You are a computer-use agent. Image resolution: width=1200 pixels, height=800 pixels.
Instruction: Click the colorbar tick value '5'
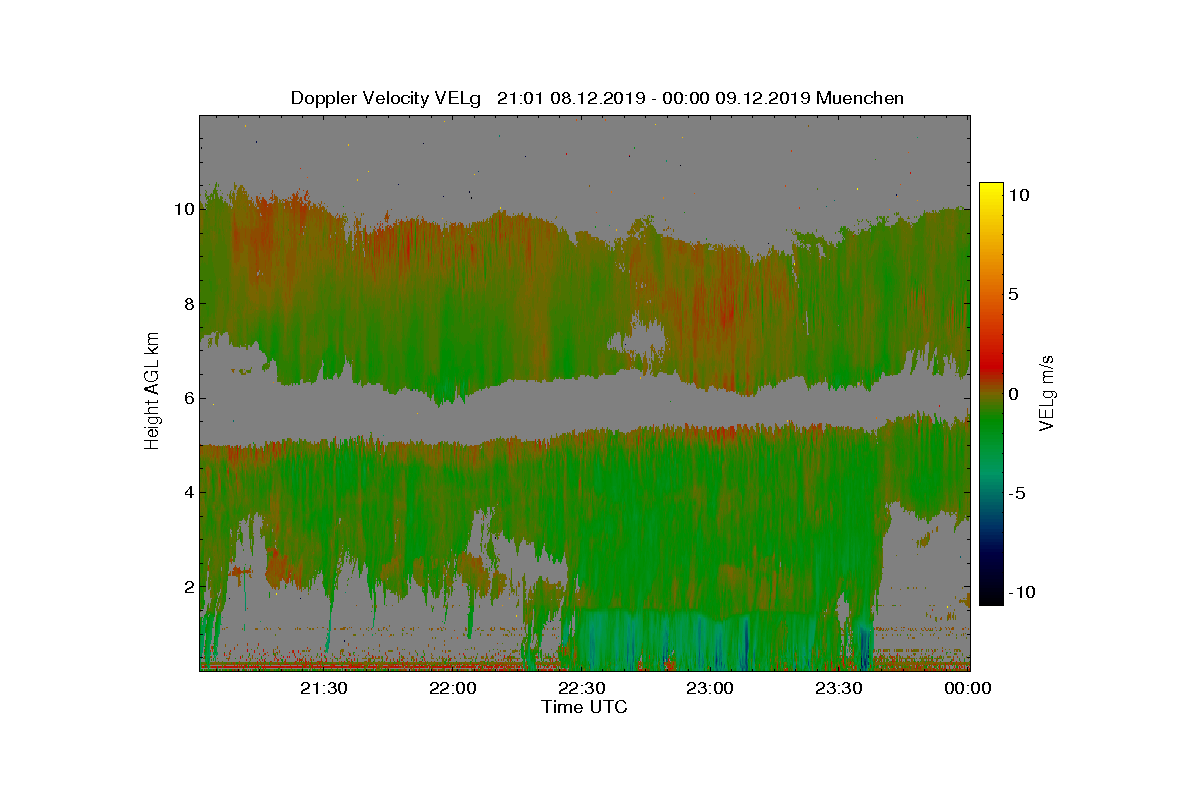click(x=1013, y=295)
